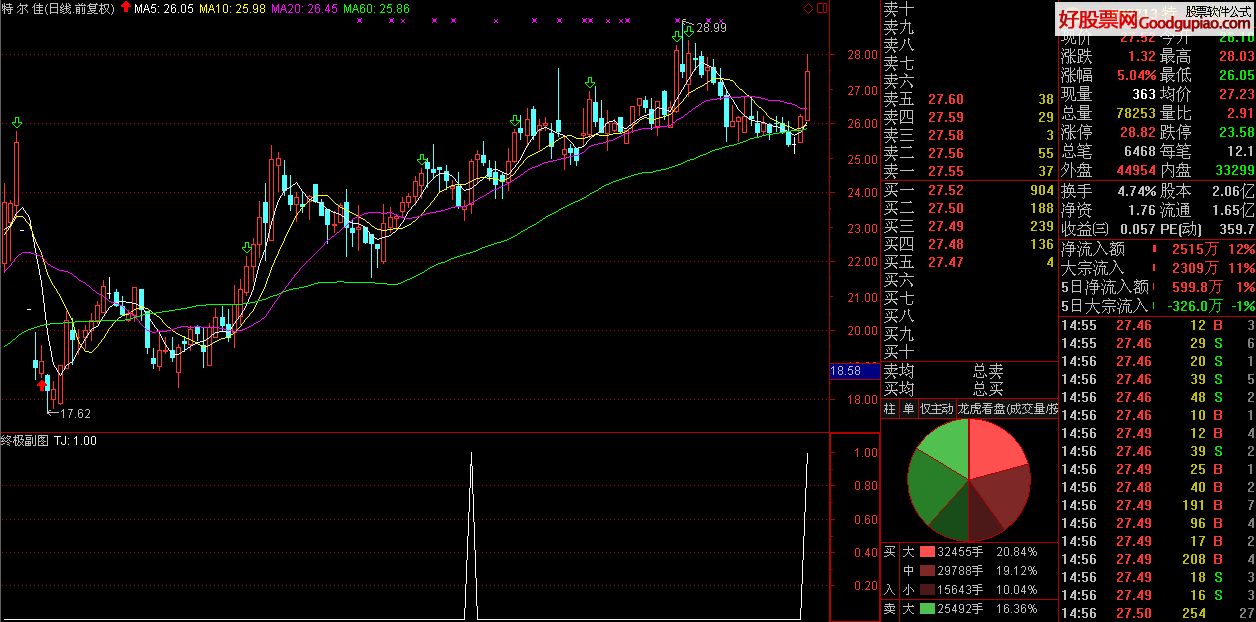Click the 总量 value 78253
1256x622 pixels.
point(1134,114)
